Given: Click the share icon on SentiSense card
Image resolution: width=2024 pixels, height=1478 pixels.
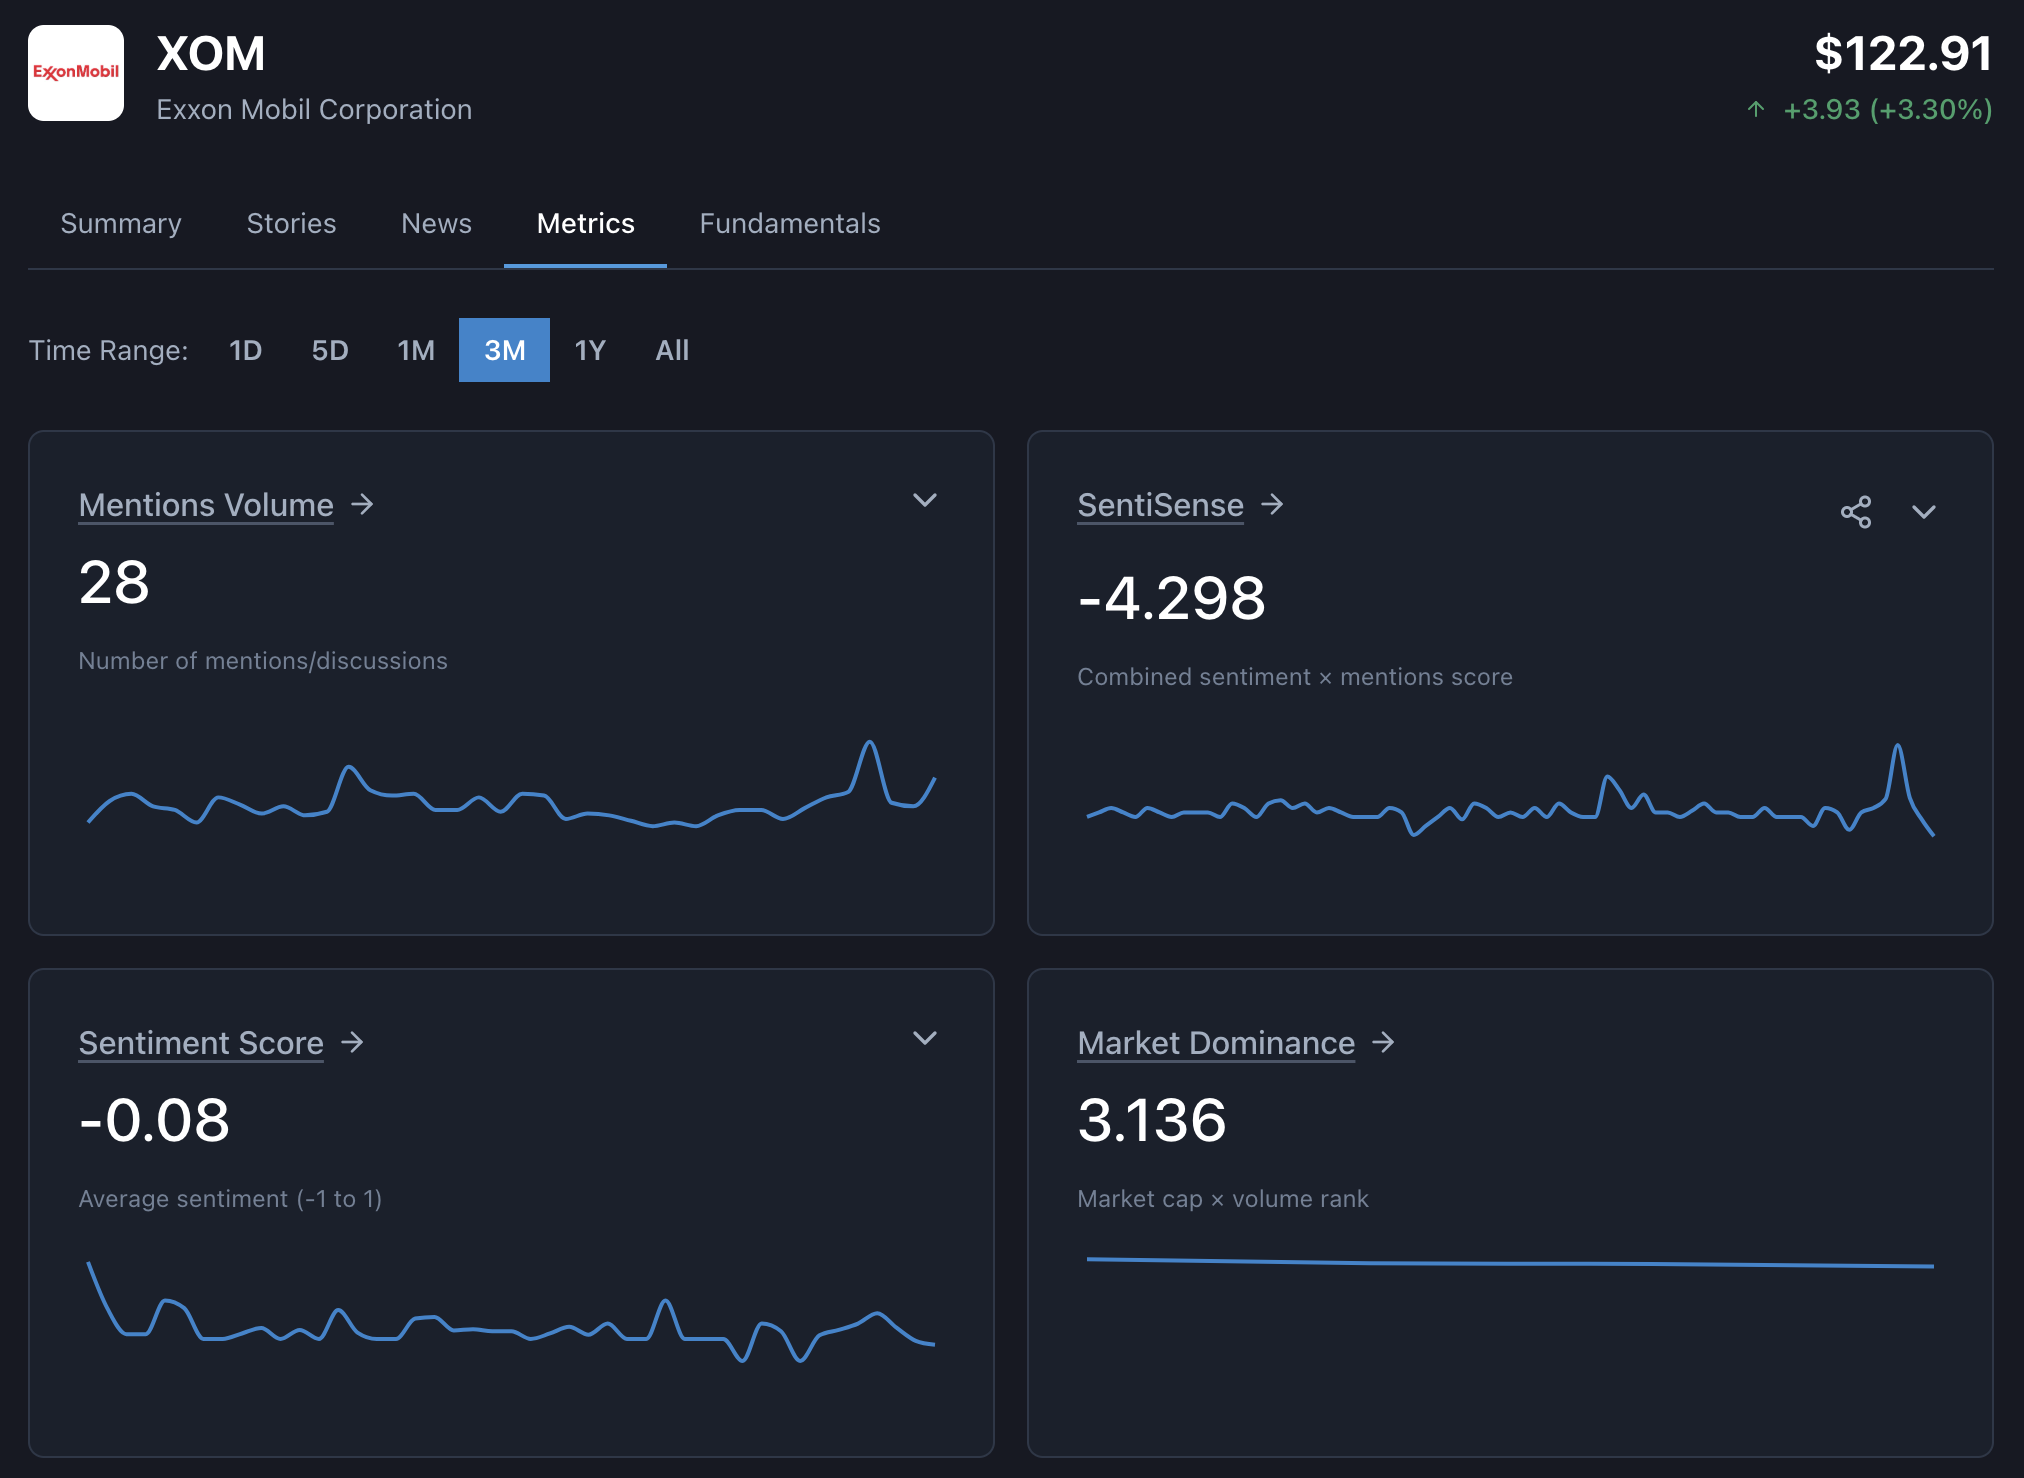Looking at the screenshot, I should [1857, 512].
